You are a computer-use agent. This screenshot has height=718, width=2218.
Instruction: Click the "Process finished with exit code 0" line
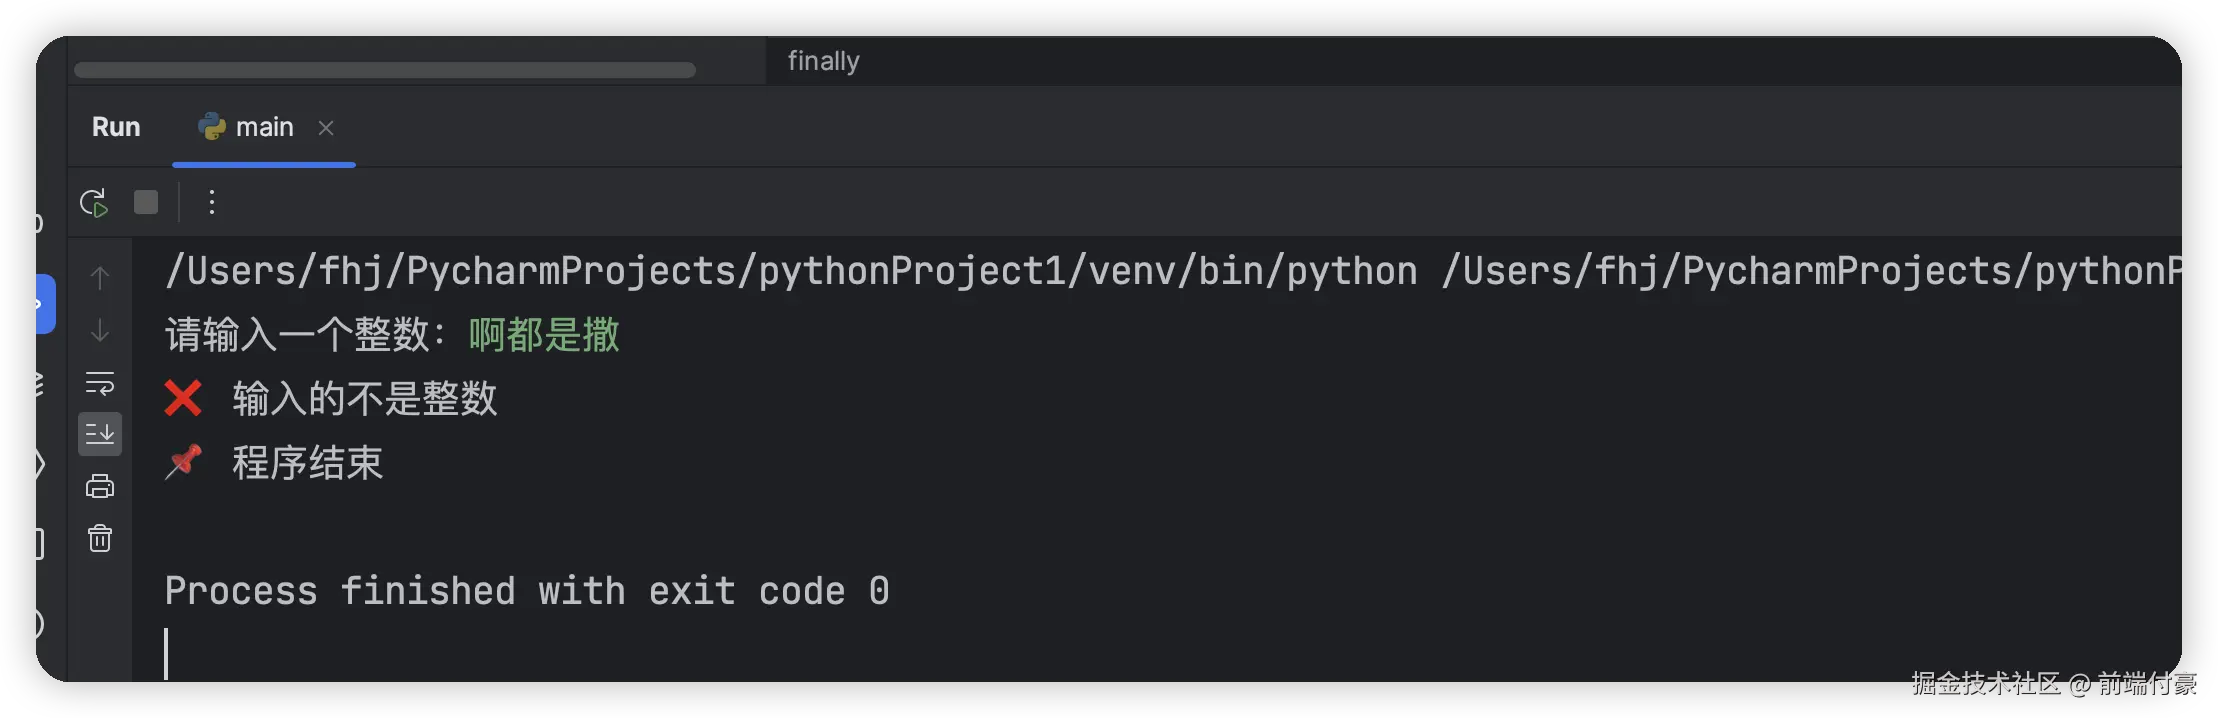point(527,591)
